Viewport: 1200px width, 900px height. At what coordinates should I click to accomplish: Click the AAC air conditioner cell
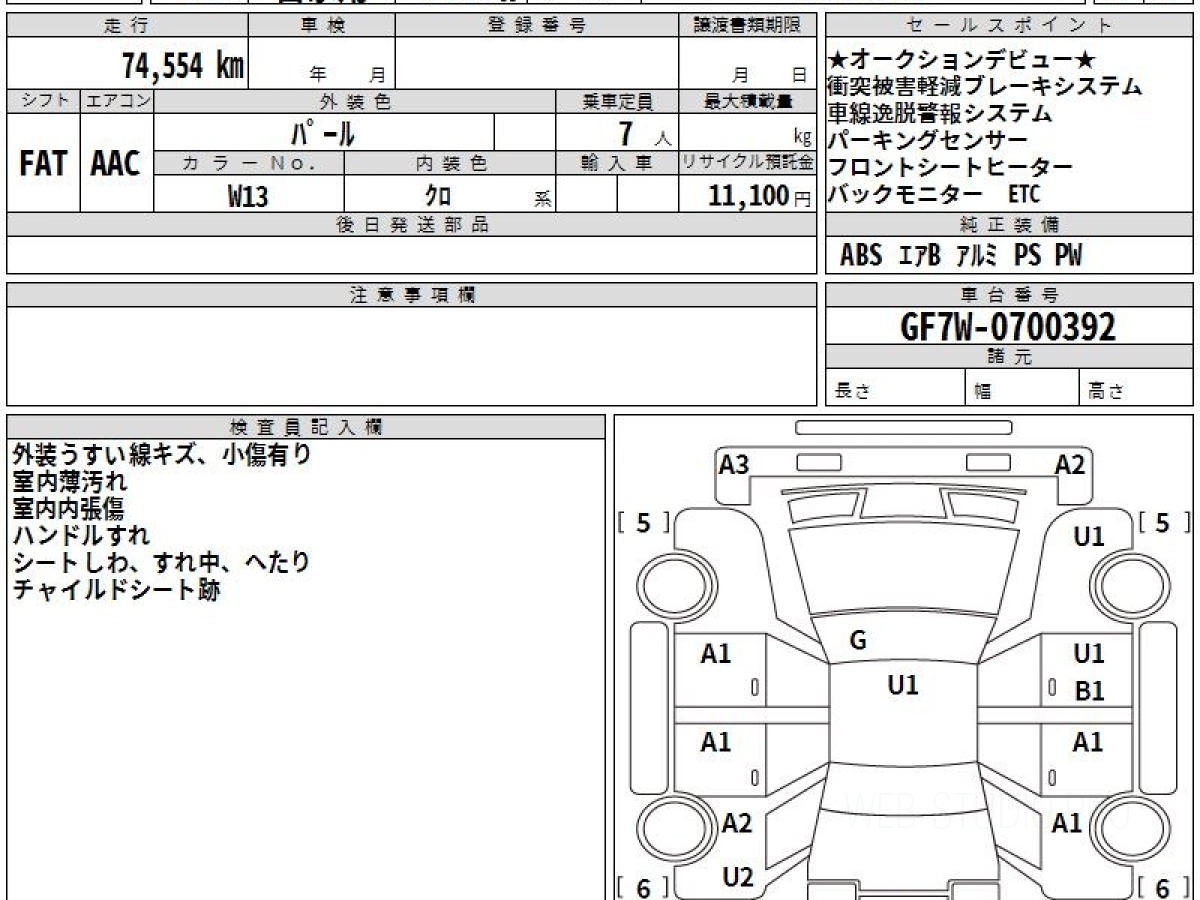point(116,164)
